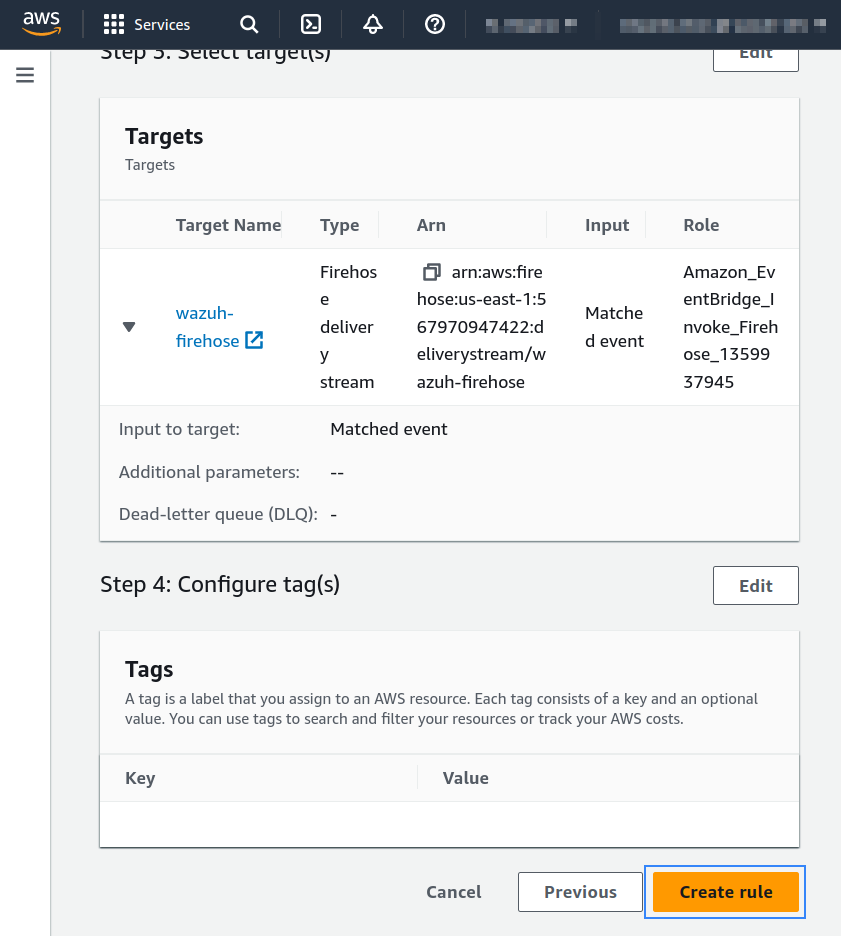This screenshot has height=936, width=841.
Task: Cancel the rule creation
Action: [454, 892]
